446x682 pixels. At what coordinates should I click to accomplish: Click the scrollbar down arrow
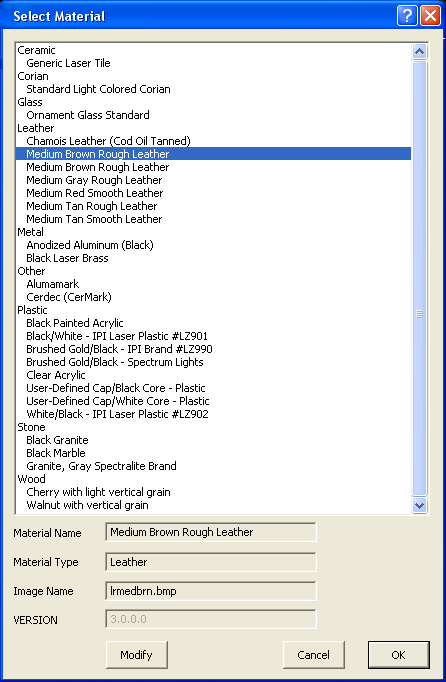pos(419,505)
